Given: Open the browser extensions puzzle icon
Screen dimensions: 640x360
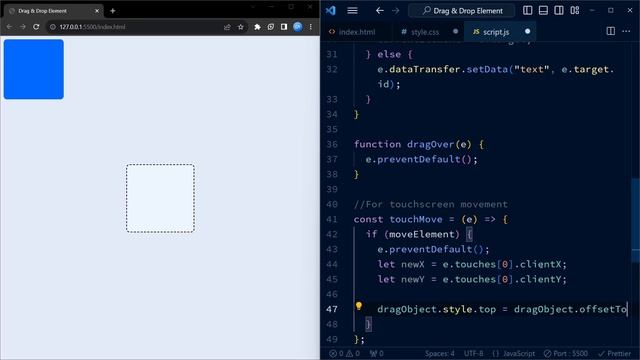Looking at the screenshot, I should pos(257,27).
